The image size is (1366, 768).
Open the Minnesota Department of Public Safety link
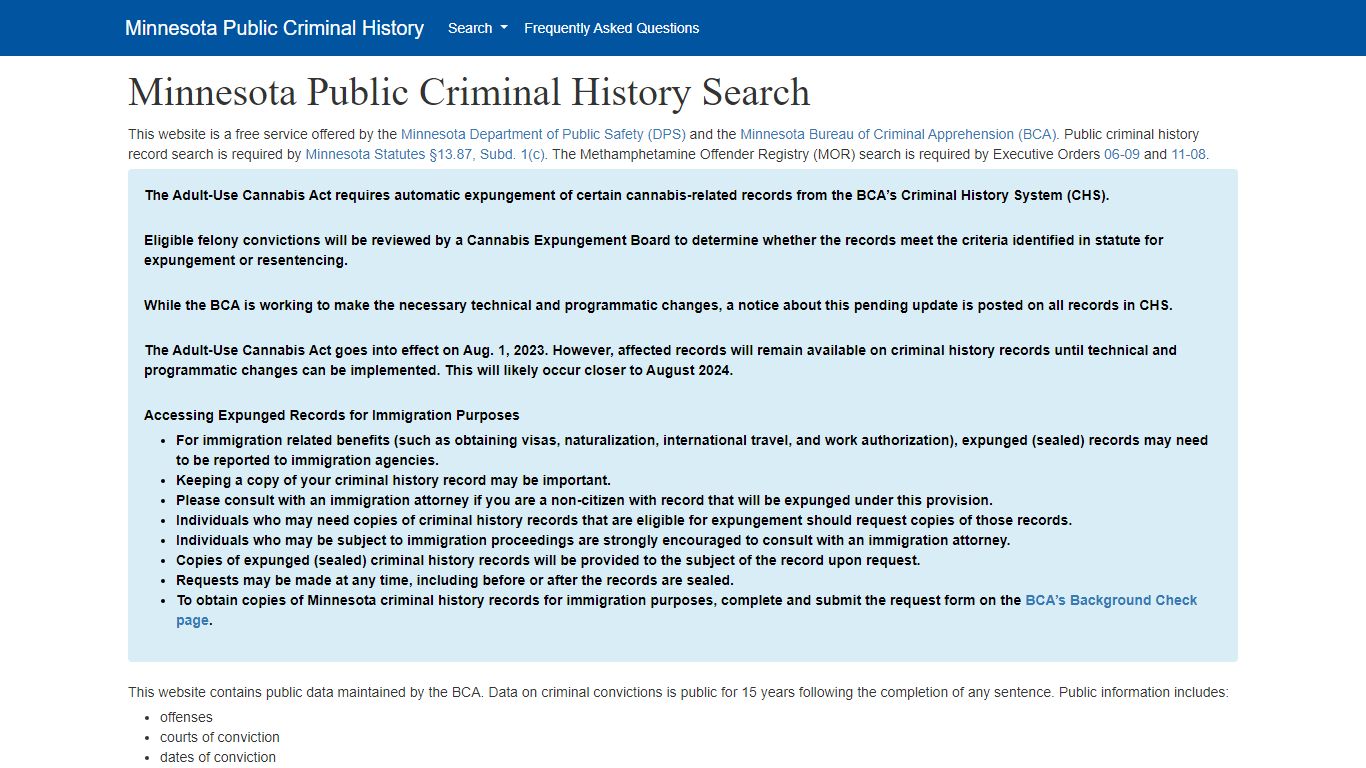point(543,134)
